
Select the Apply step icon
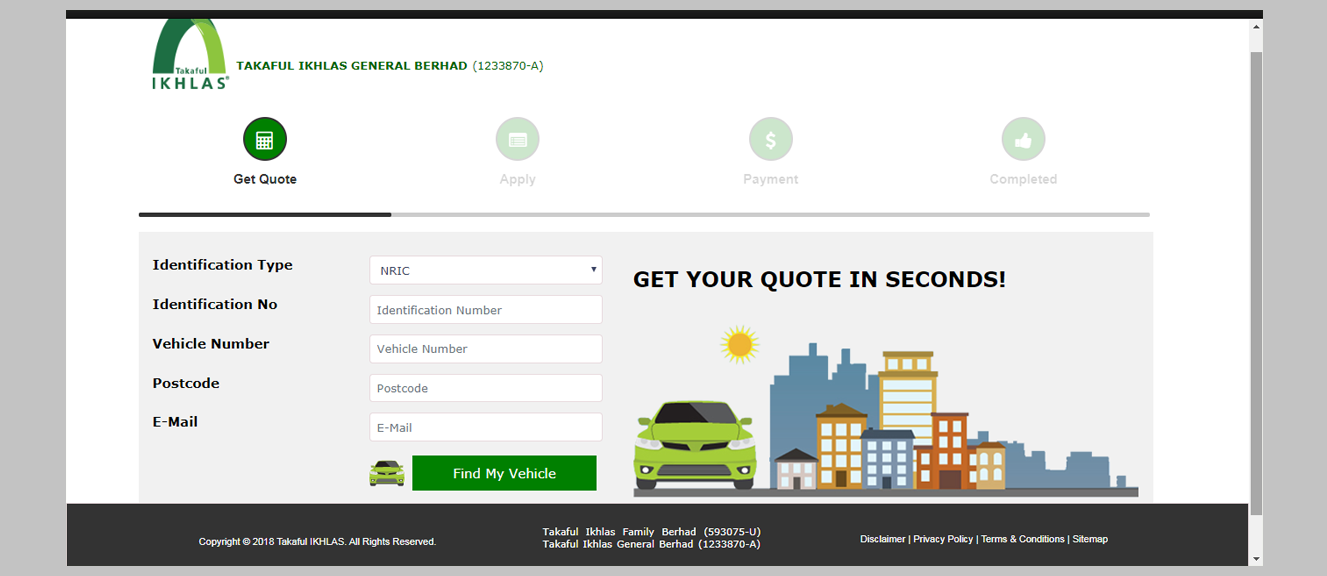(517, 139)
